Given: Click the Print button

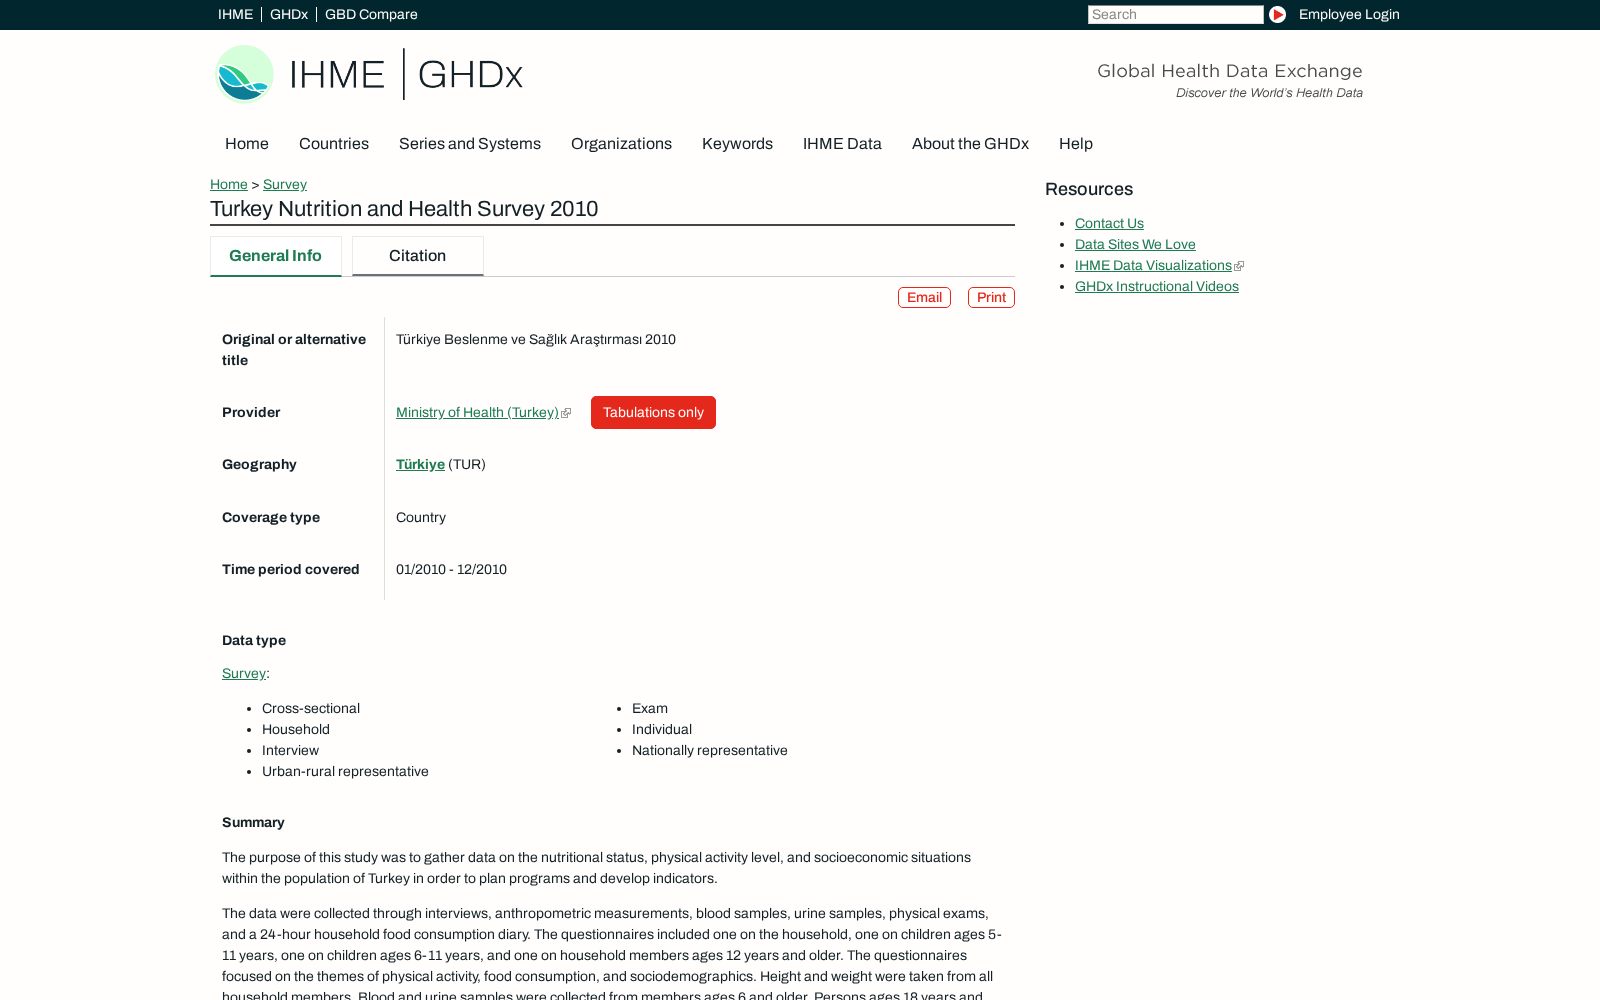Looking at the screenshot, I should click(x=991, y=297).
